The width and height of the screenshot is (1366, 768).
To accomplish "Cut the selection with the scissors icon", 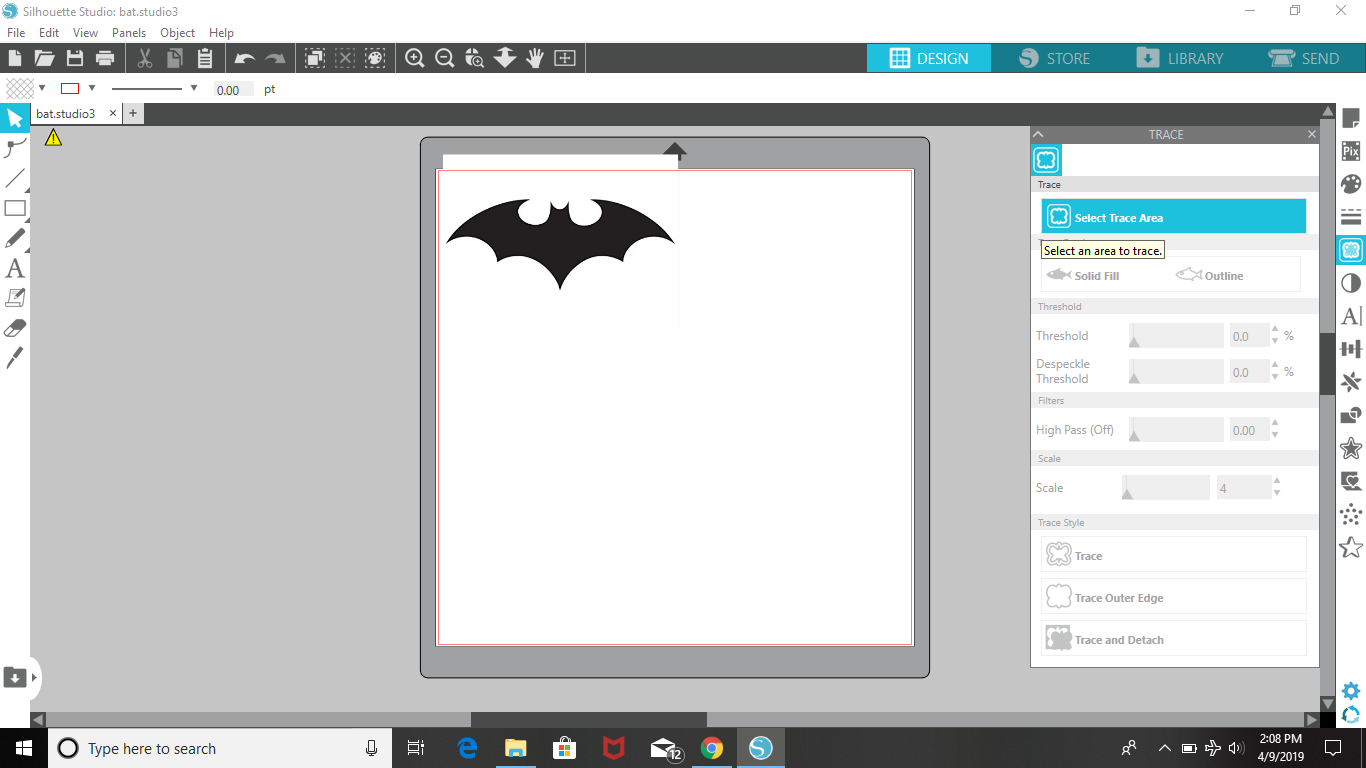I will [x=145, y=58].
